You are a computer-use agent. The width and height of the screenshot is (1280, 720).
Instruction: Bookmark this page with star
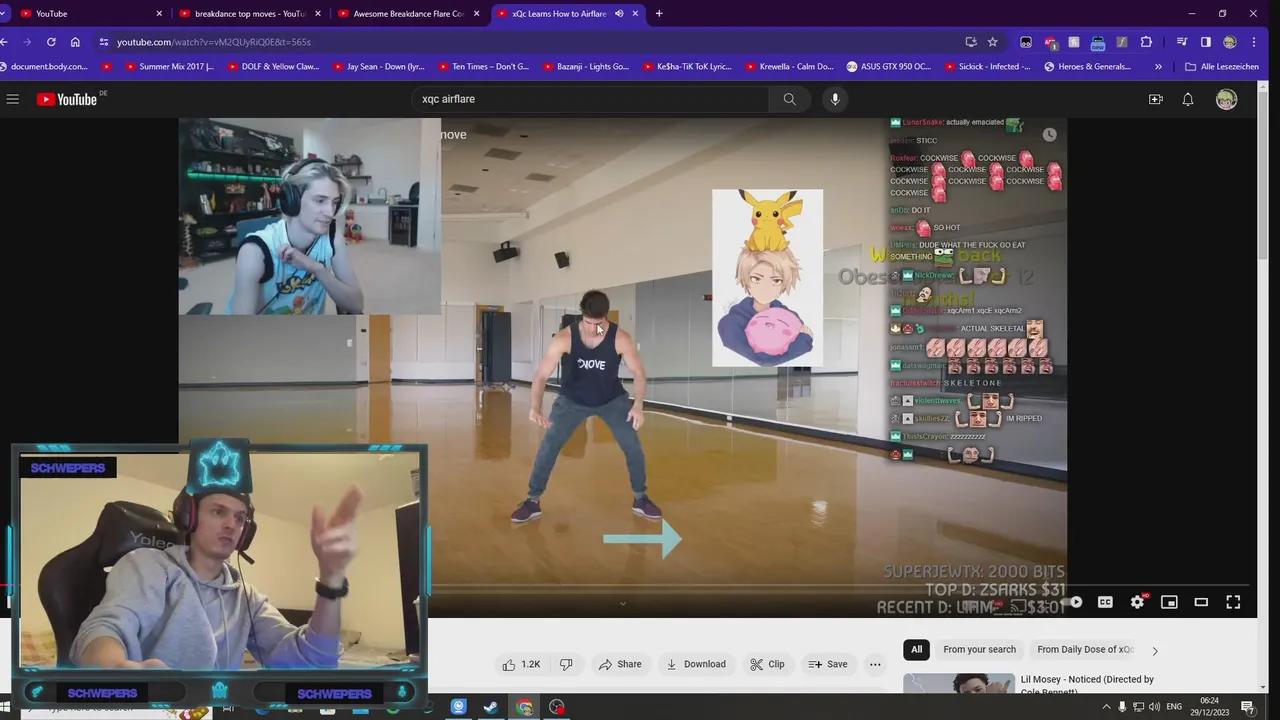pos(993,42)
